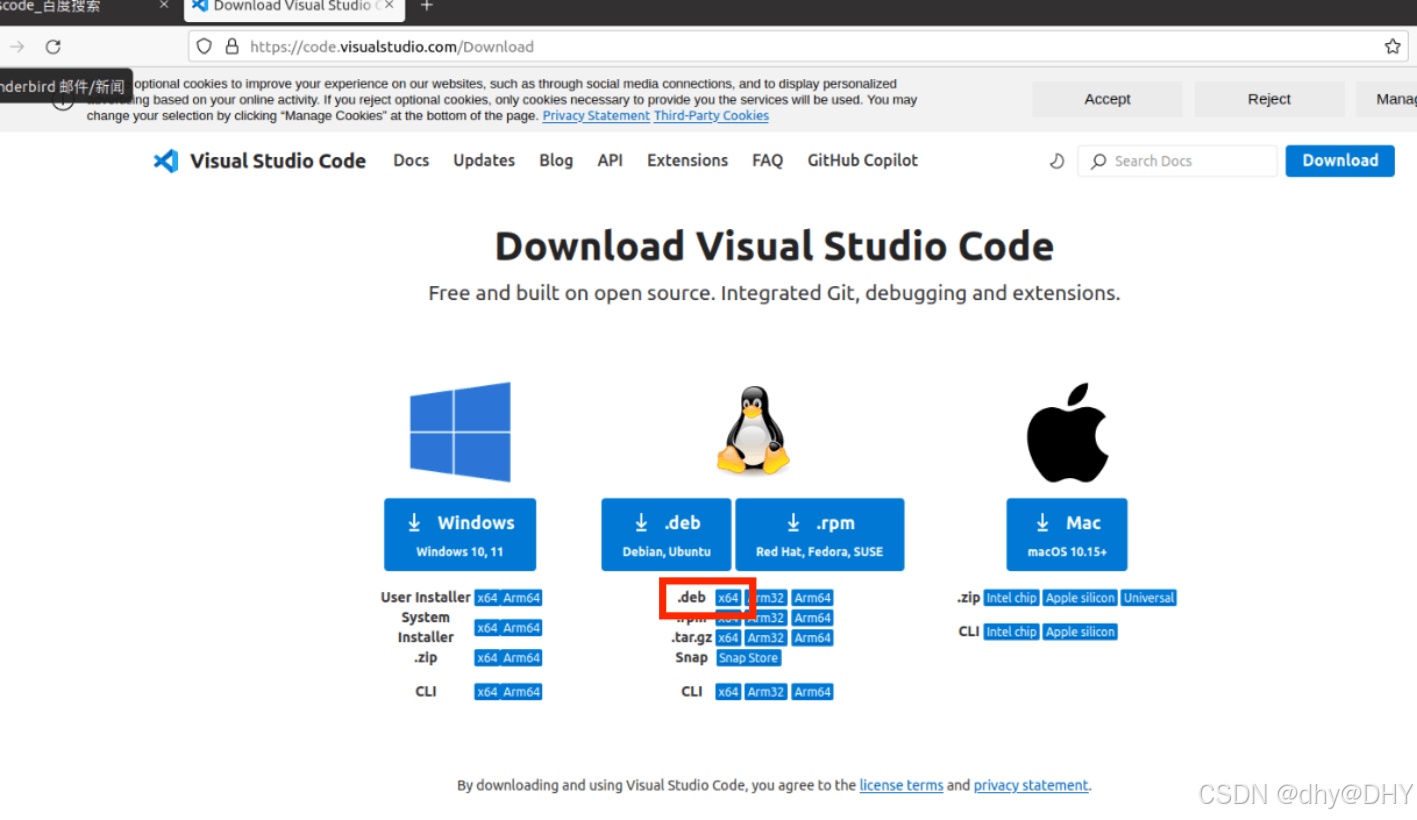
Task: Open the Third-Party Cookies link
Action: pos(711,116)
